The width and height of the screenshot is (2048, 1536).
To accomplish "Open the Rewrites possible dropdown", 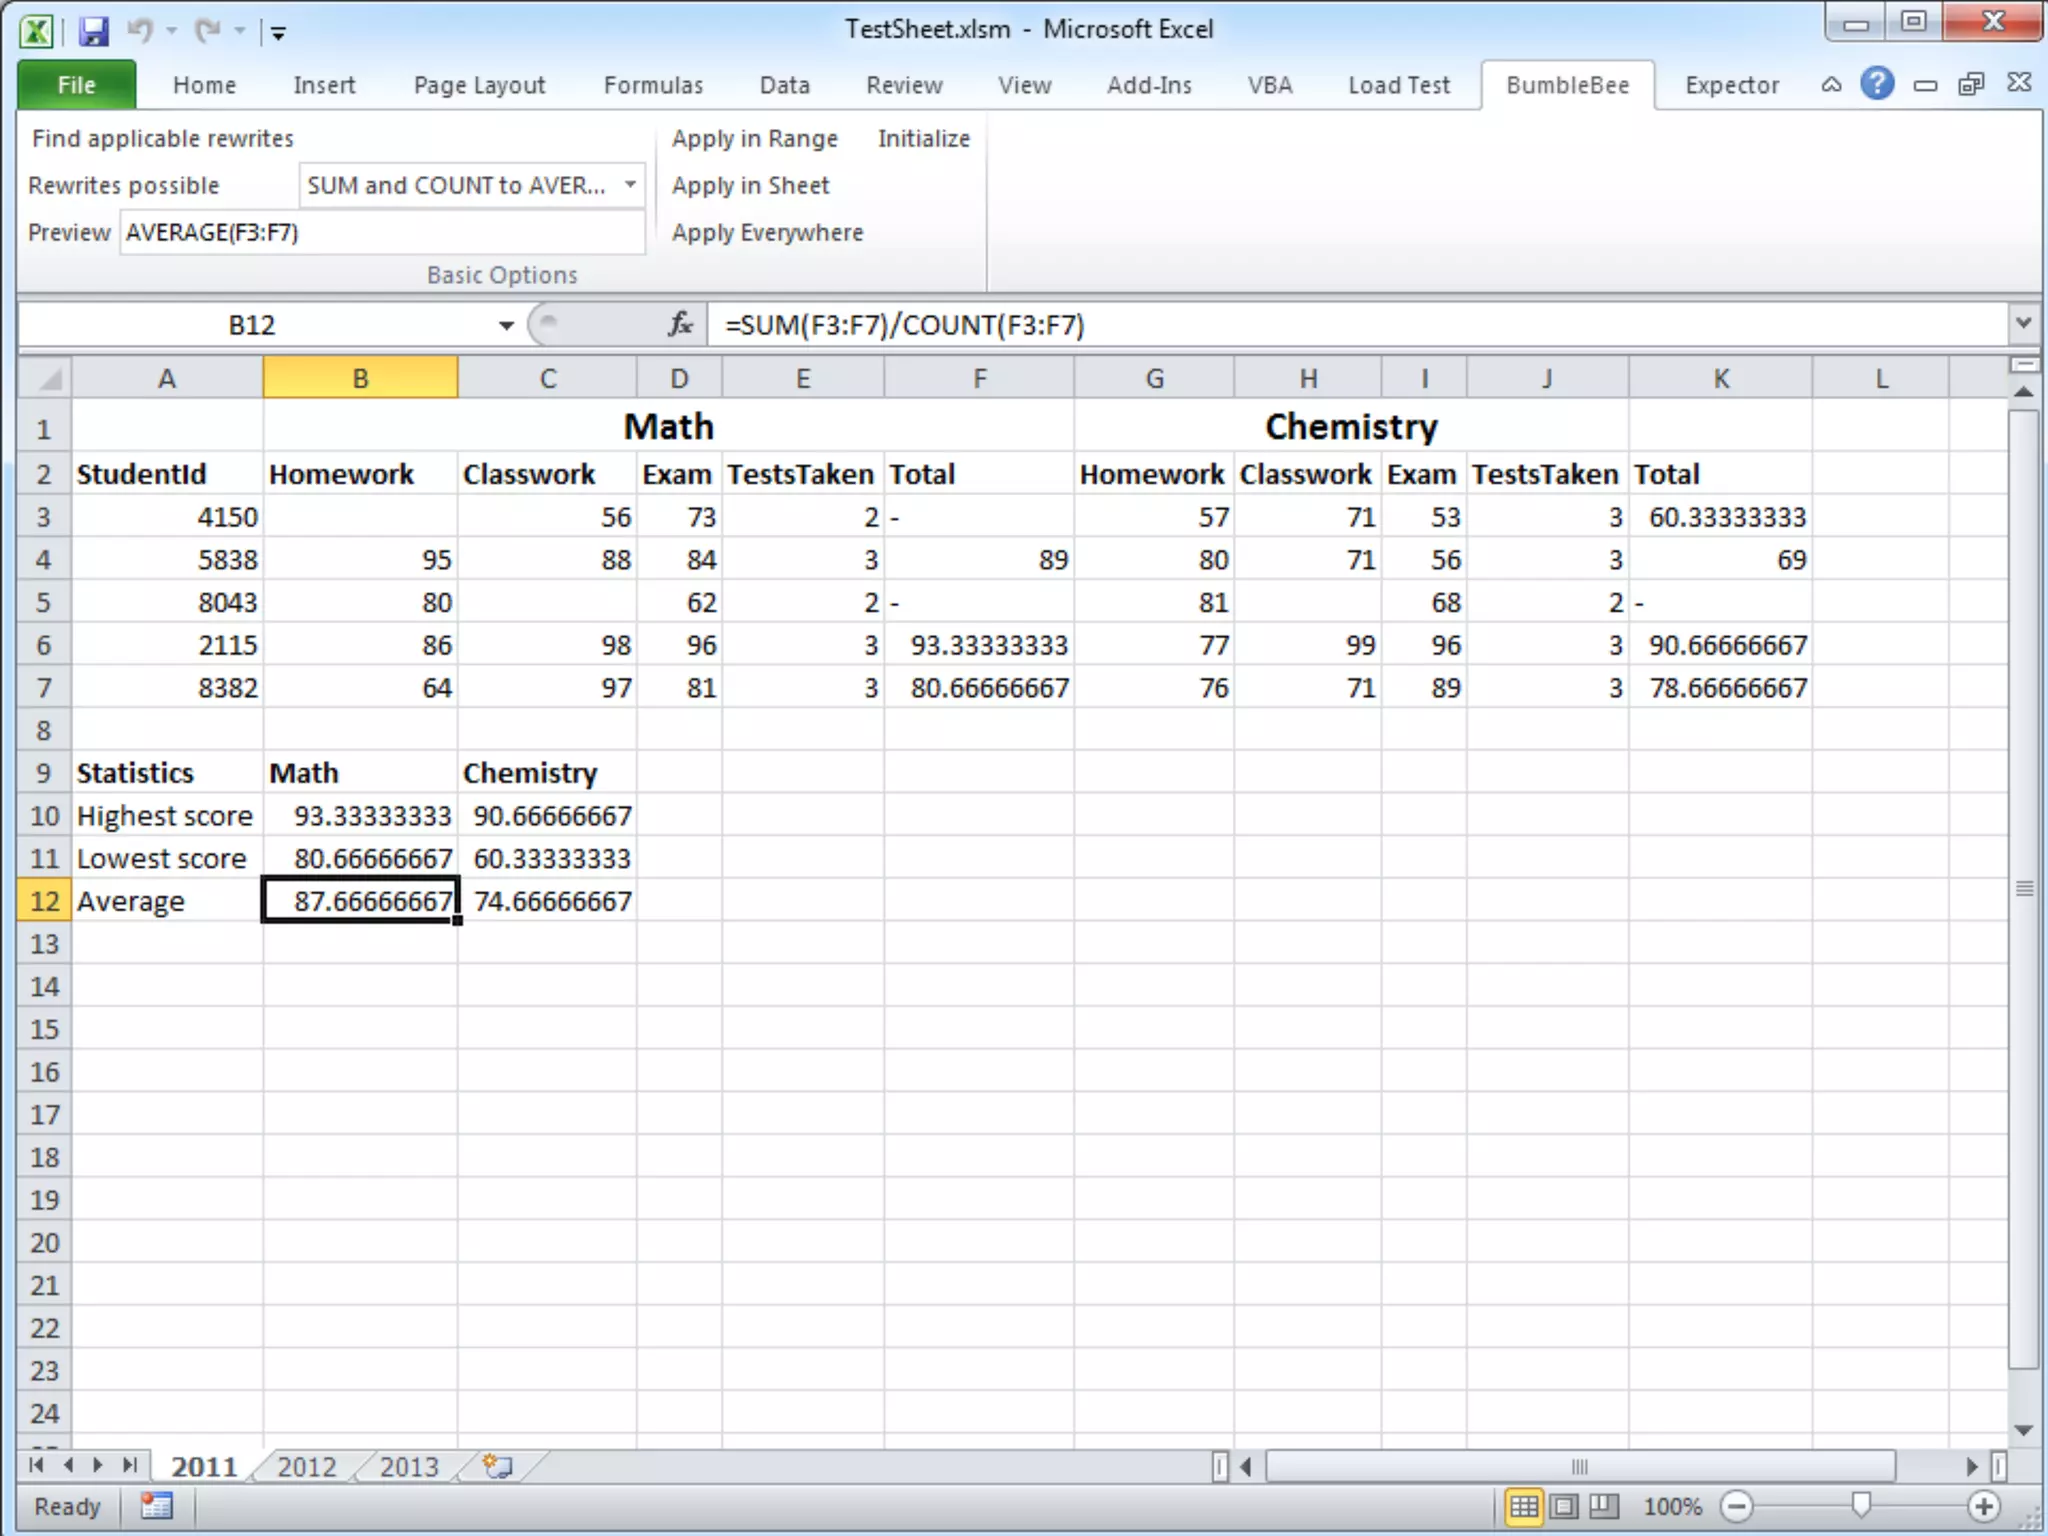I will coord(630,185).
